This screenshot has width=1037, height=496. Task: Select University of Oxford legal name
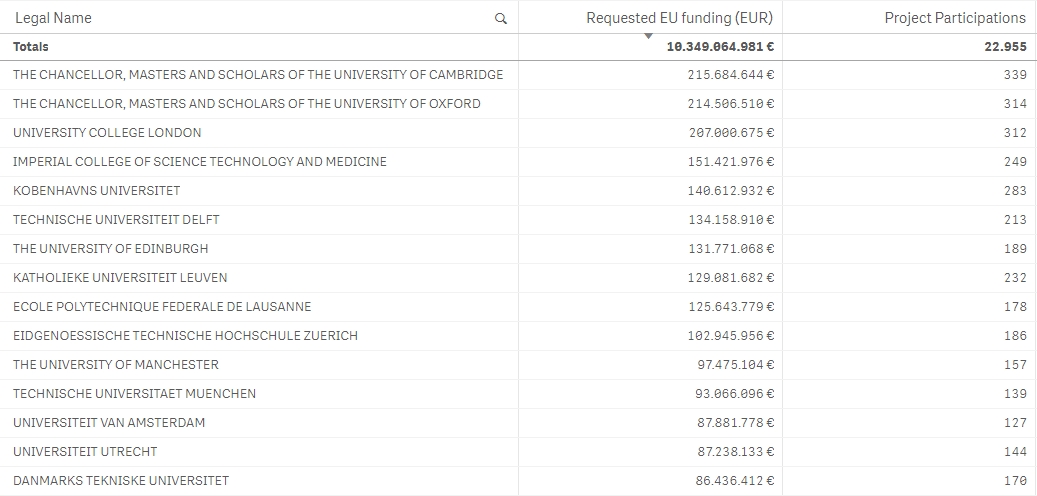click(246, 104)
